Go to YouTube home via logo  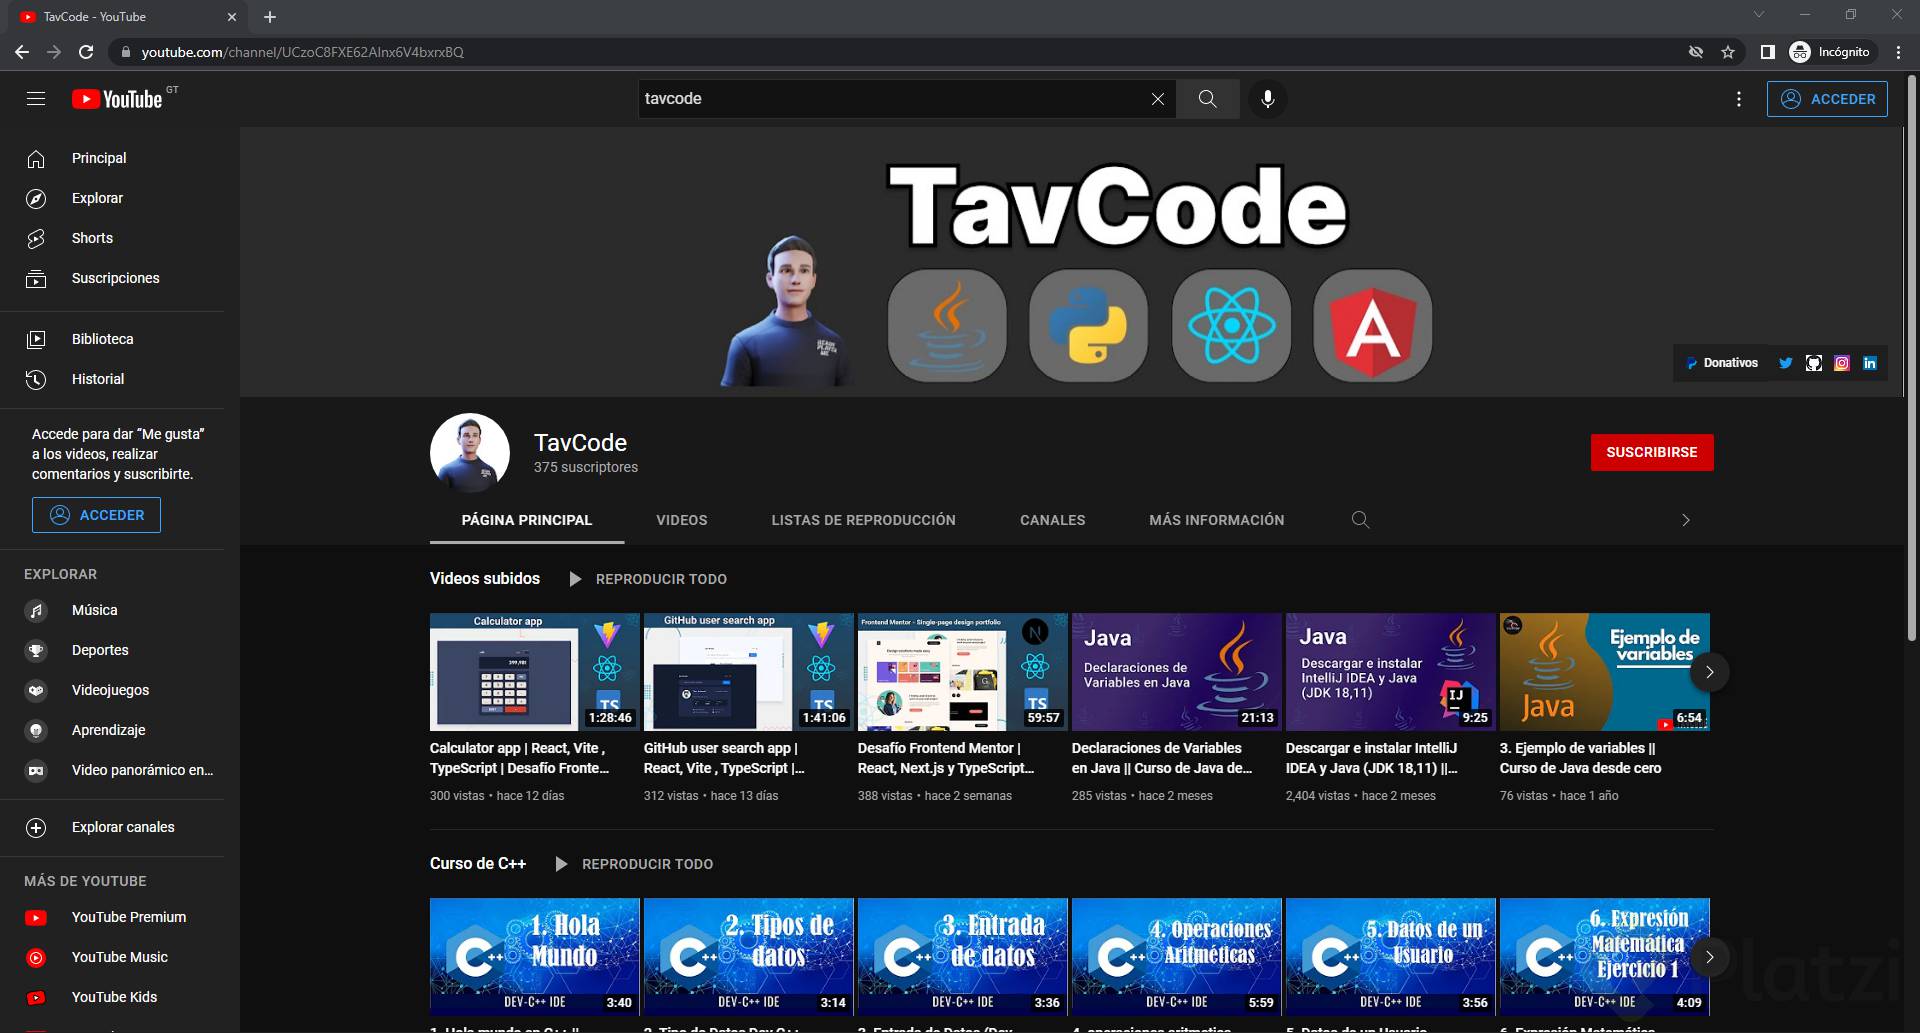pyautogui.click(x=117, y=99)
